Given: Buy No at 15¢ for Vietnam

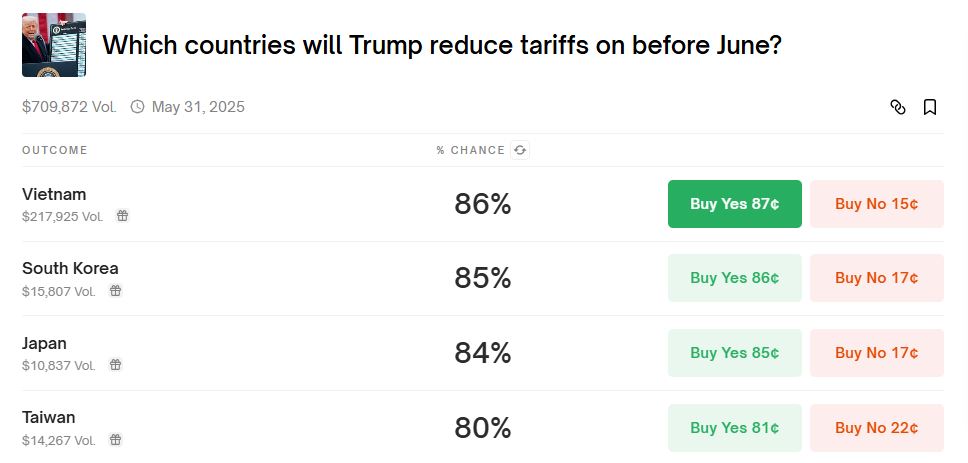Looking at the screenshot, I should pos(876,204).
